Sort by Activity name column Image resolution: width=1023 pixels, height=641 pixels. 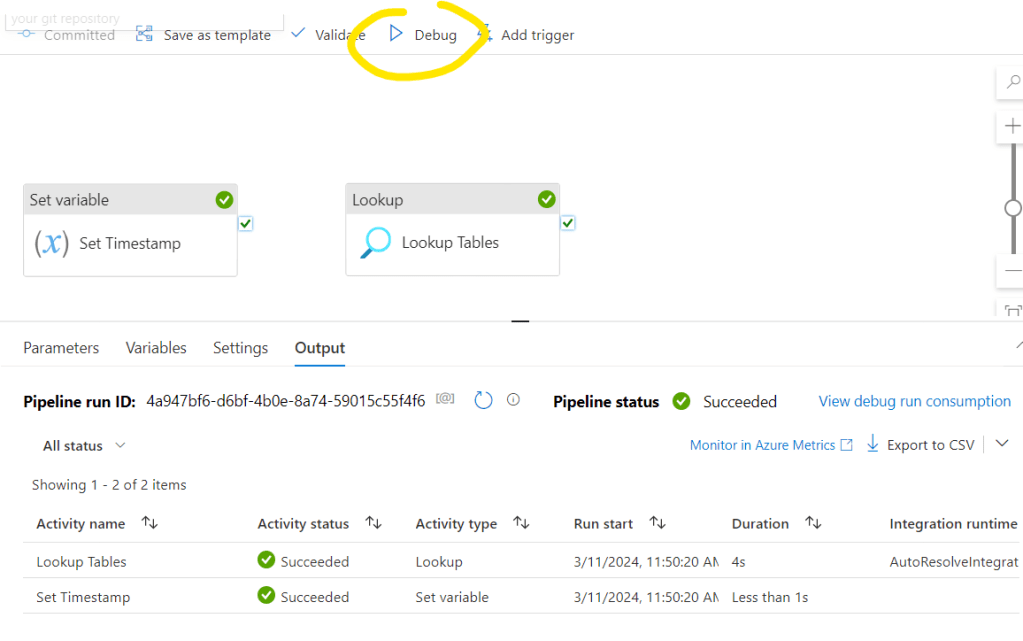coord(150,523)
